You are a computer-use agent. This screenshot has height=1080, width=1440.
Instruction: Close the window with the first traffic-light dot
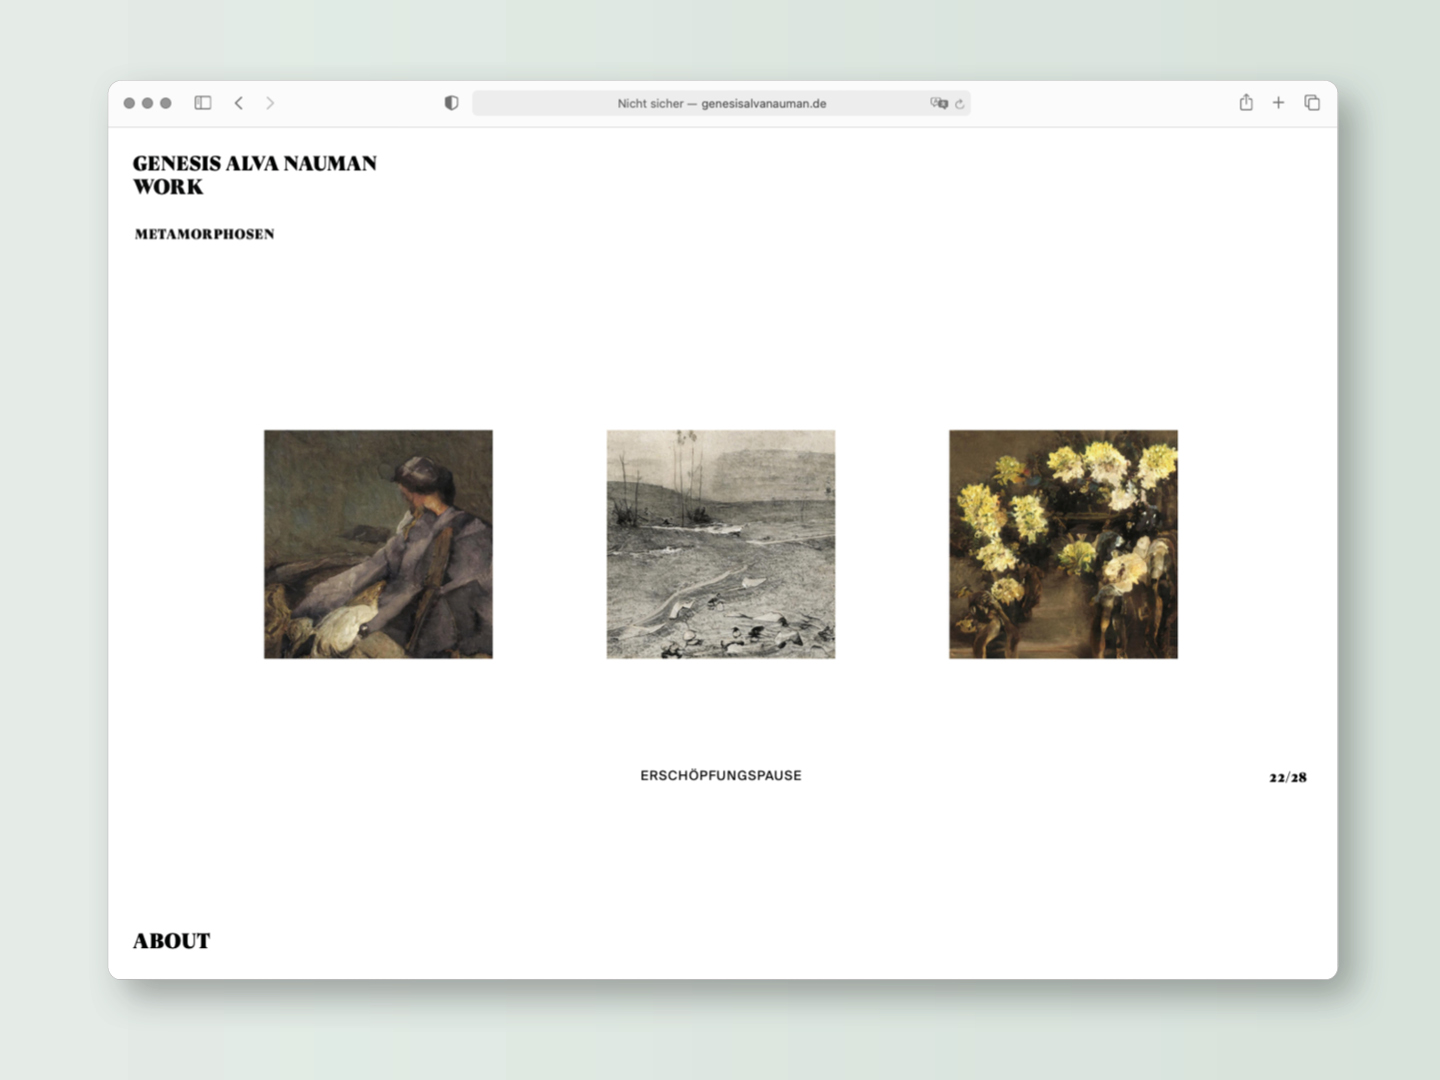129,103
